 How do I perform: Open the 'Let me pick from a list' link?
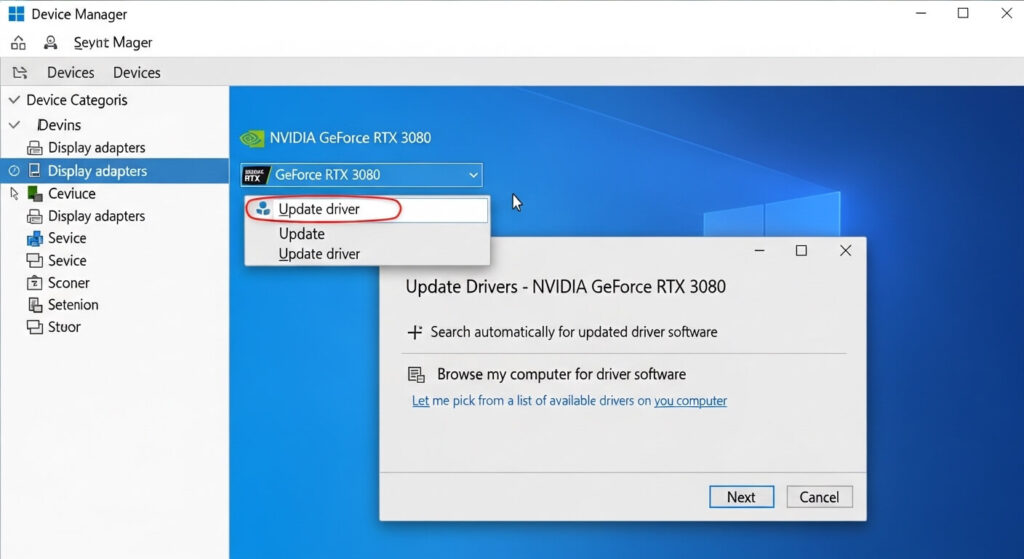pos(569,401)
